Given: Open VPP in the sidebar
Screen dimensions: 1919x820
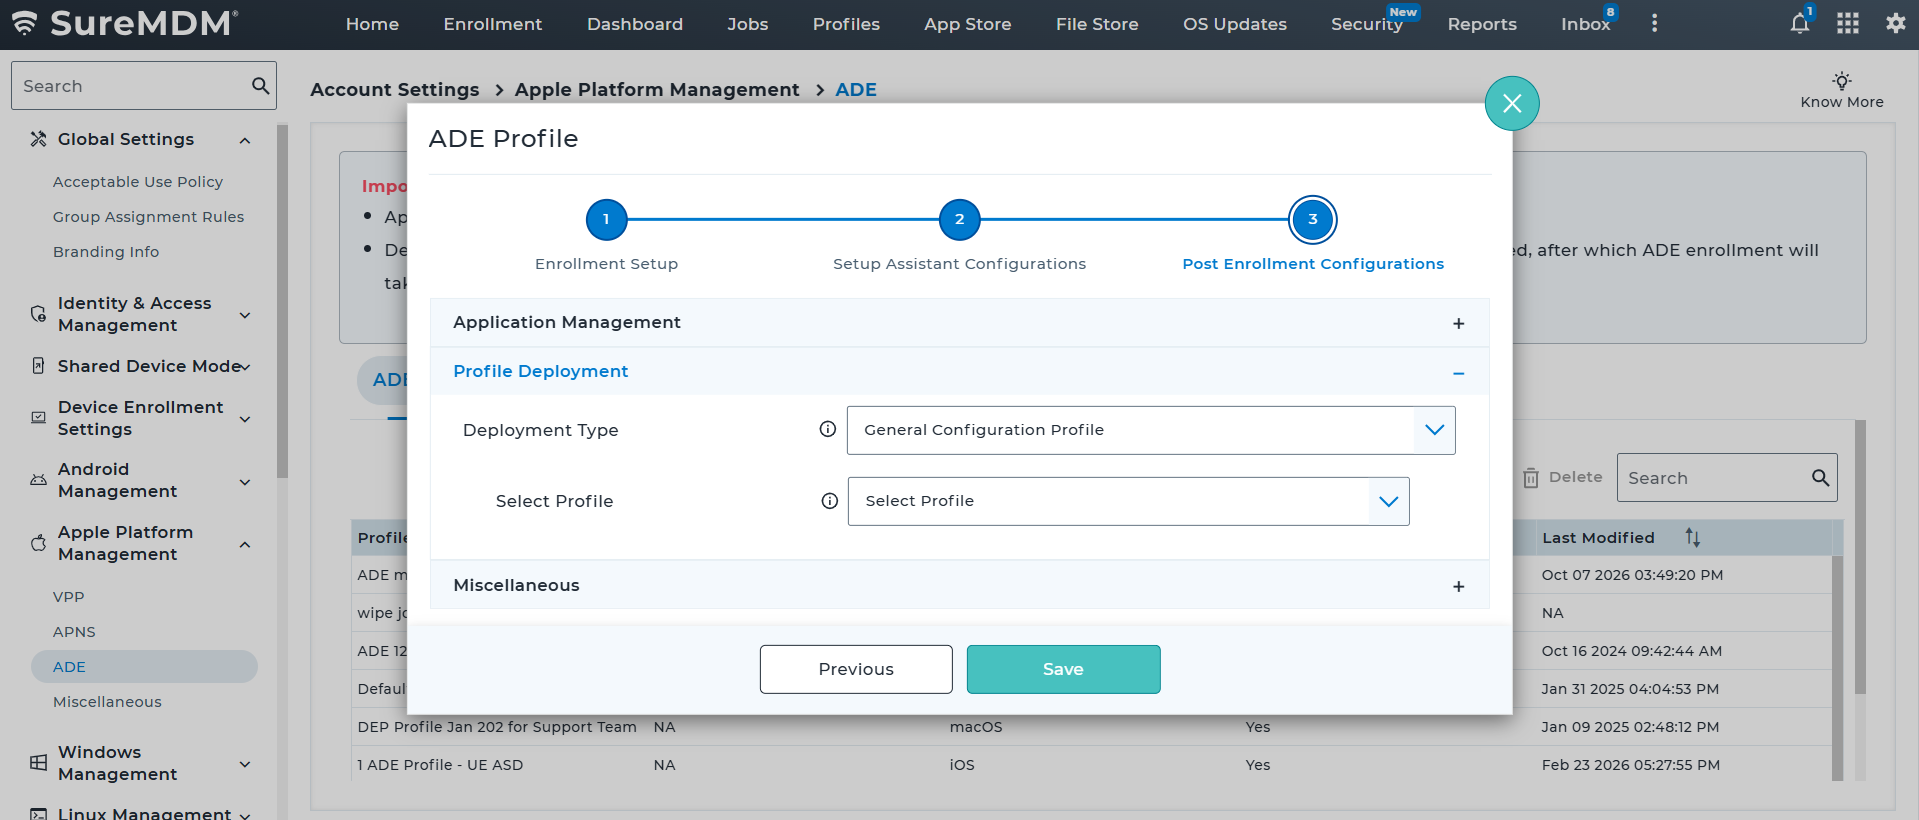Looking at the screenshot, I should coord(69,597).
